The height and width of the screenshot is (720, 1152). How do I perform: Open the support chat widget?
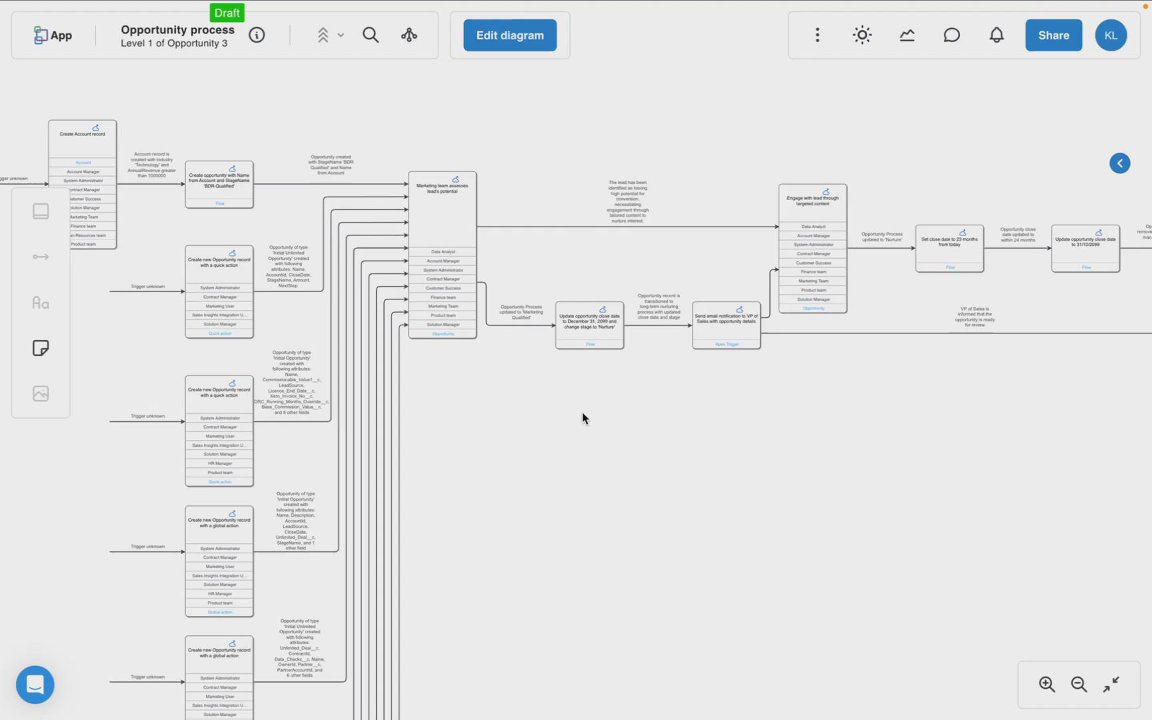click(35, 685)
